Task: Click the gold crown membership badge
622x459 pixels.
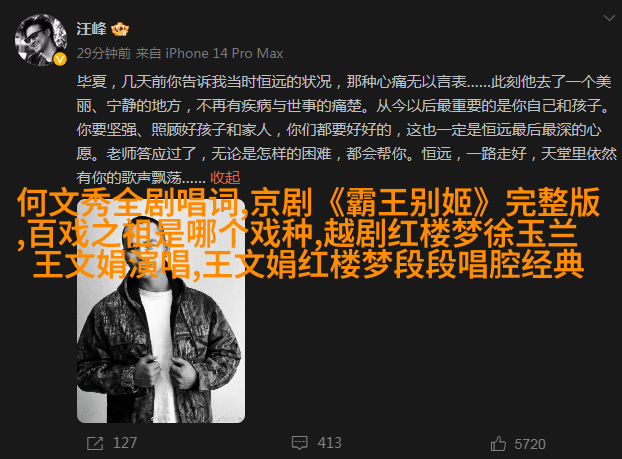Action: click(120, 29)
